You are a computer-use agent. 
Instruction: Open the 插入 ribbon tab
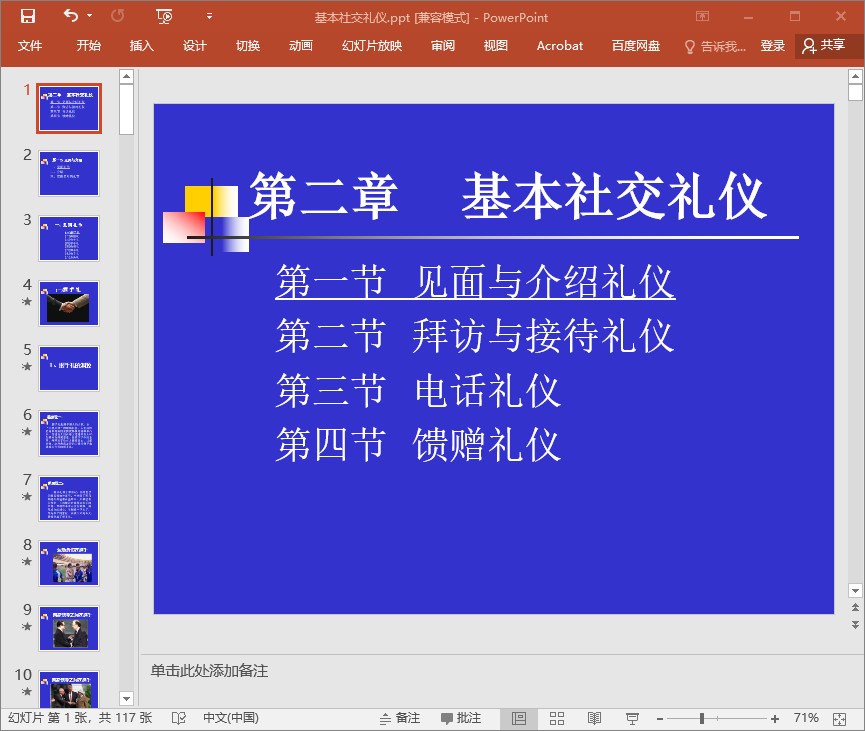click(x=141, y=46)
